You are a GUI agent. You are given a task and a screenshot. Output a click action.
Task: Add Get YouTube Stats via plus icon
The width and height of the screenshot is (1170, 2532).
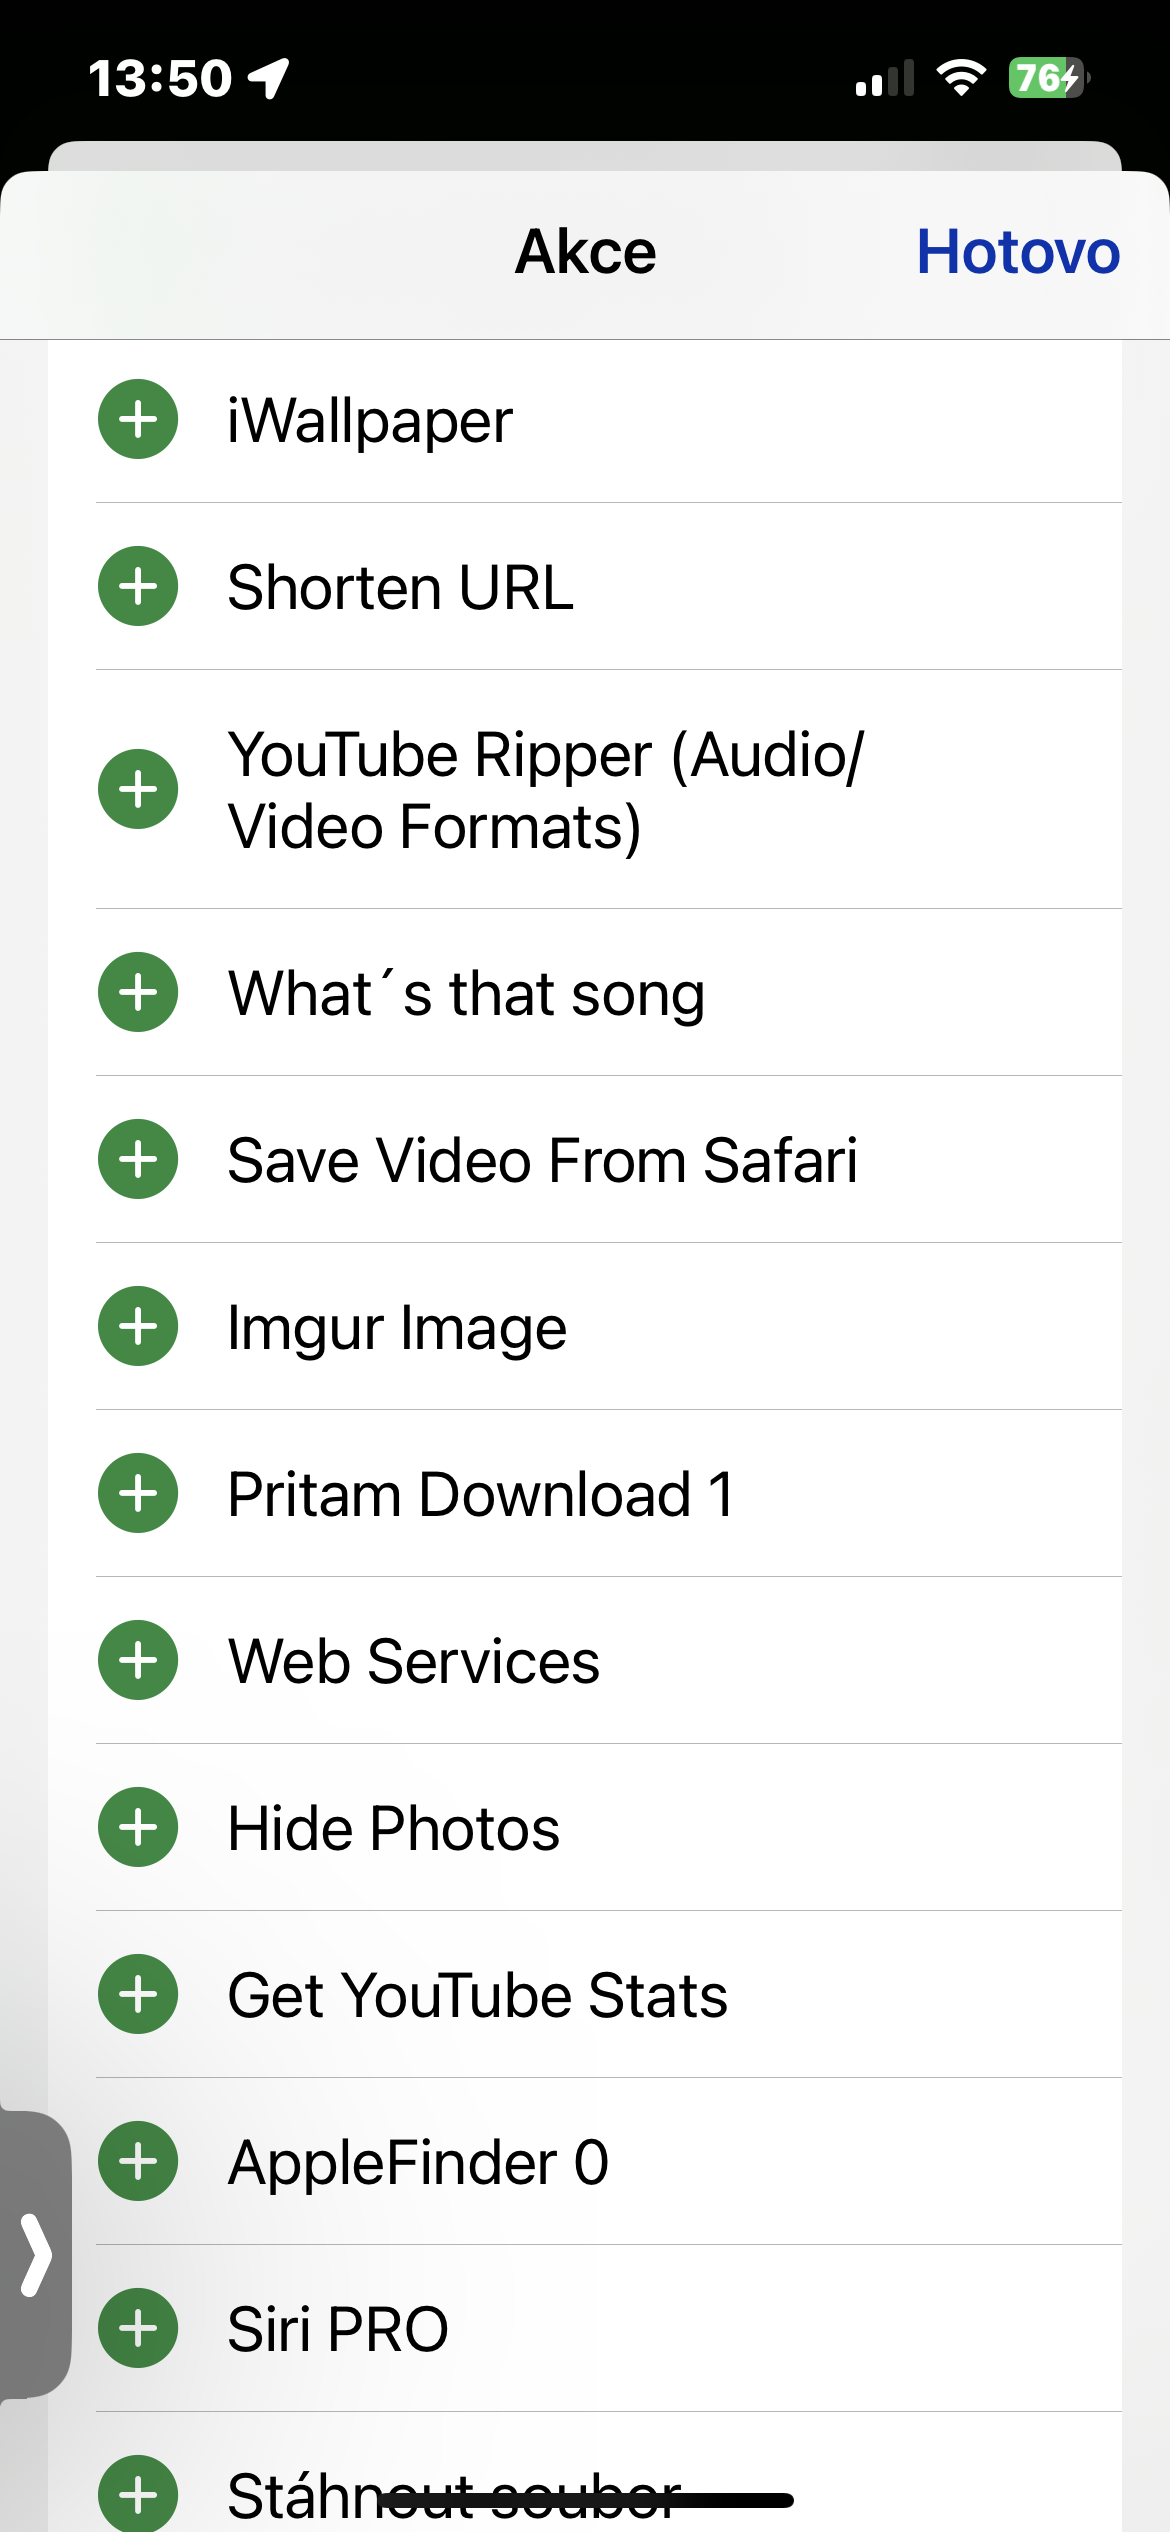(x=138, y=1995)
